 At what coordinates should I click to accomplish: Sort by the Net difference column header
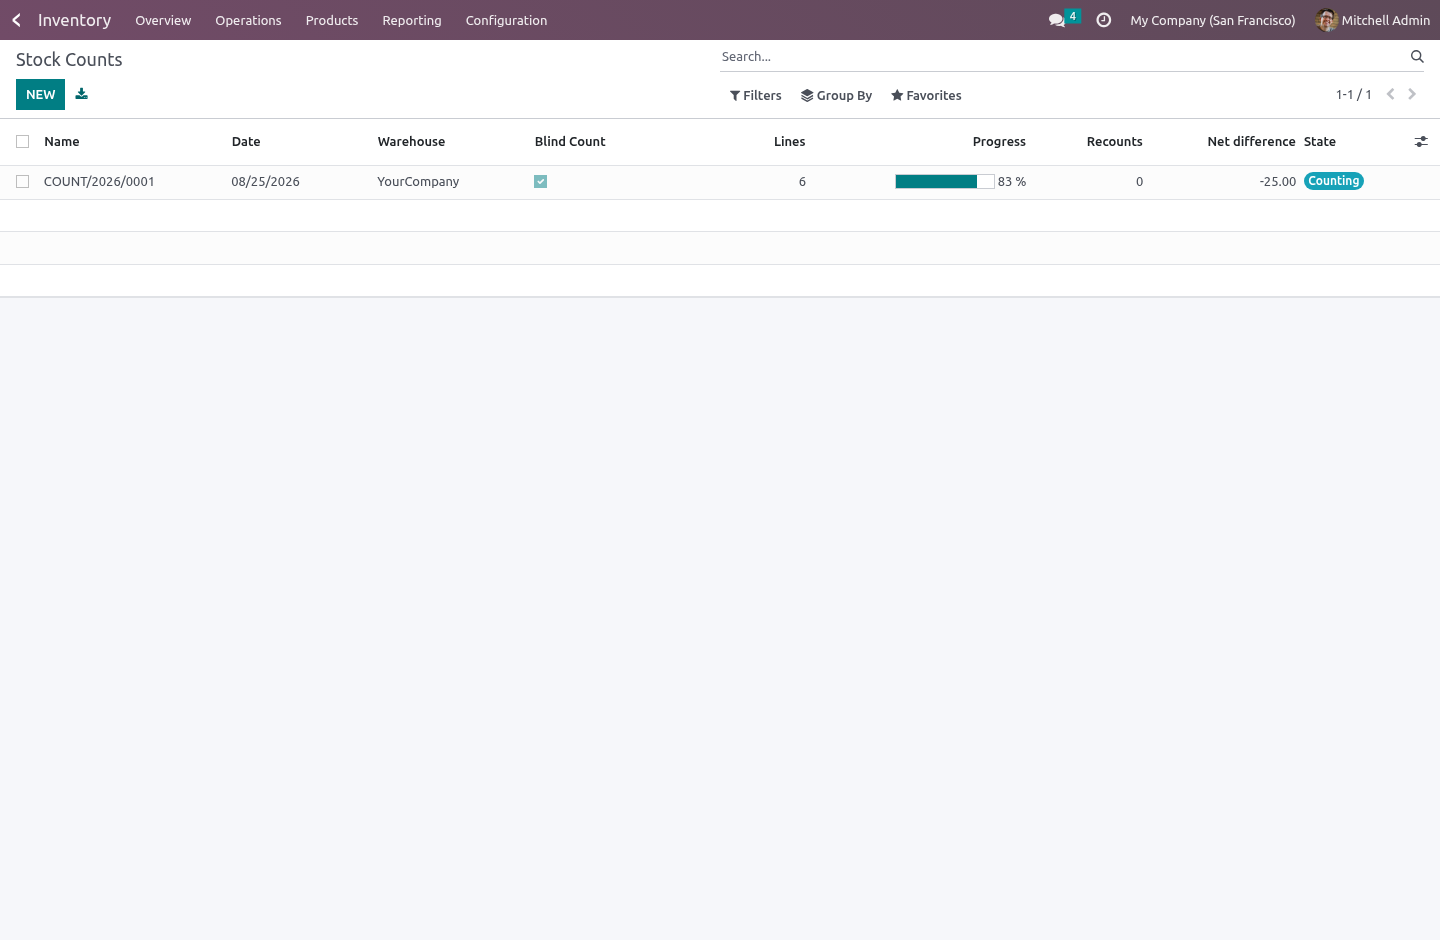(1251, 142)
